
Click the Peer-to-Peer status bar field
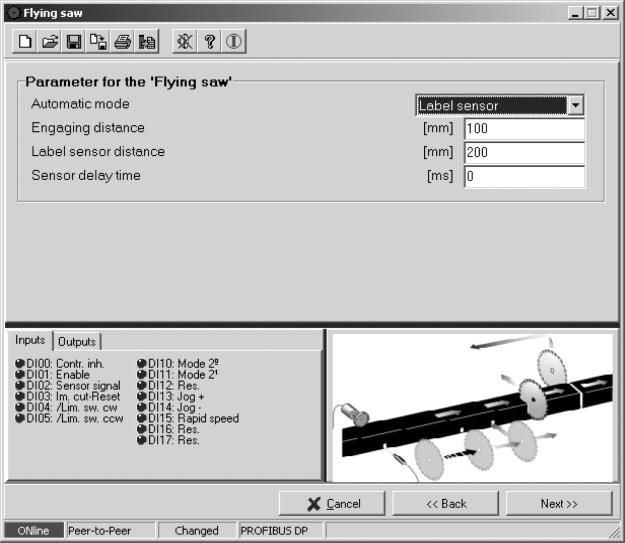point(111,531)
